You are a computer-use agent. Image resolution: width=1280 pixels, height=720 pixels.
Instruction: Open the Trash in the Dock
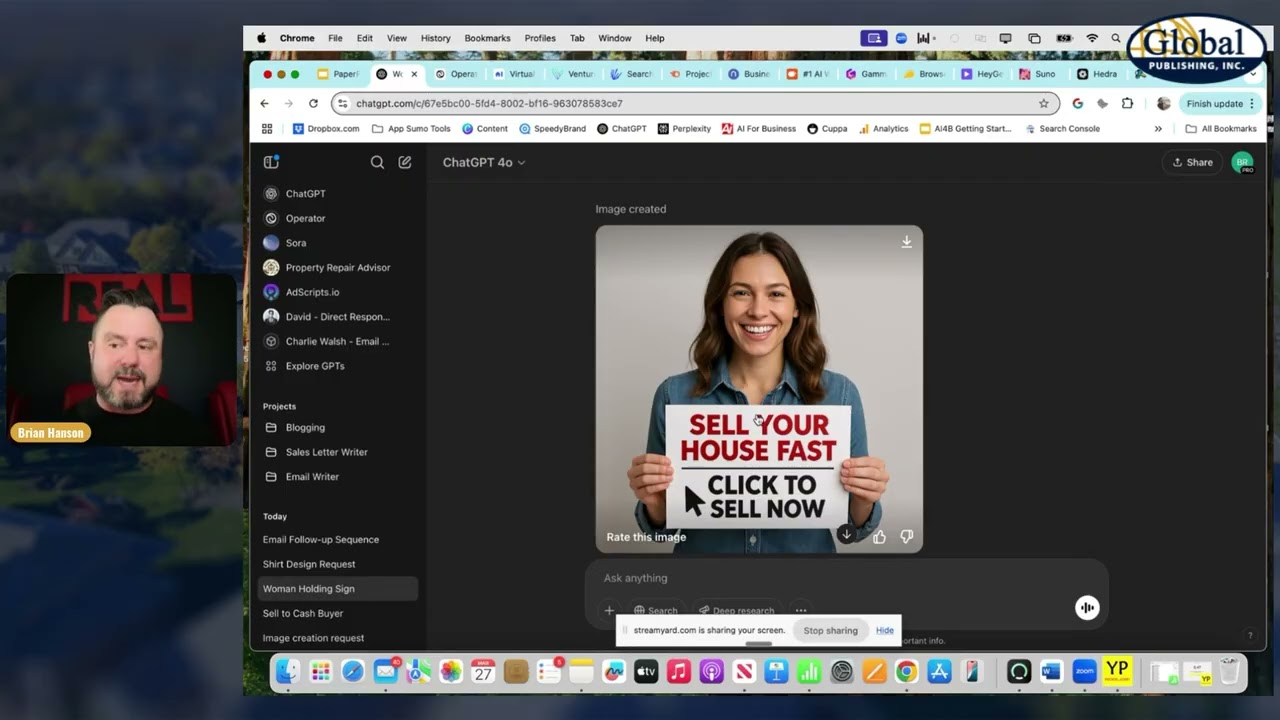pyautogui.click(x=1229, y=672)
